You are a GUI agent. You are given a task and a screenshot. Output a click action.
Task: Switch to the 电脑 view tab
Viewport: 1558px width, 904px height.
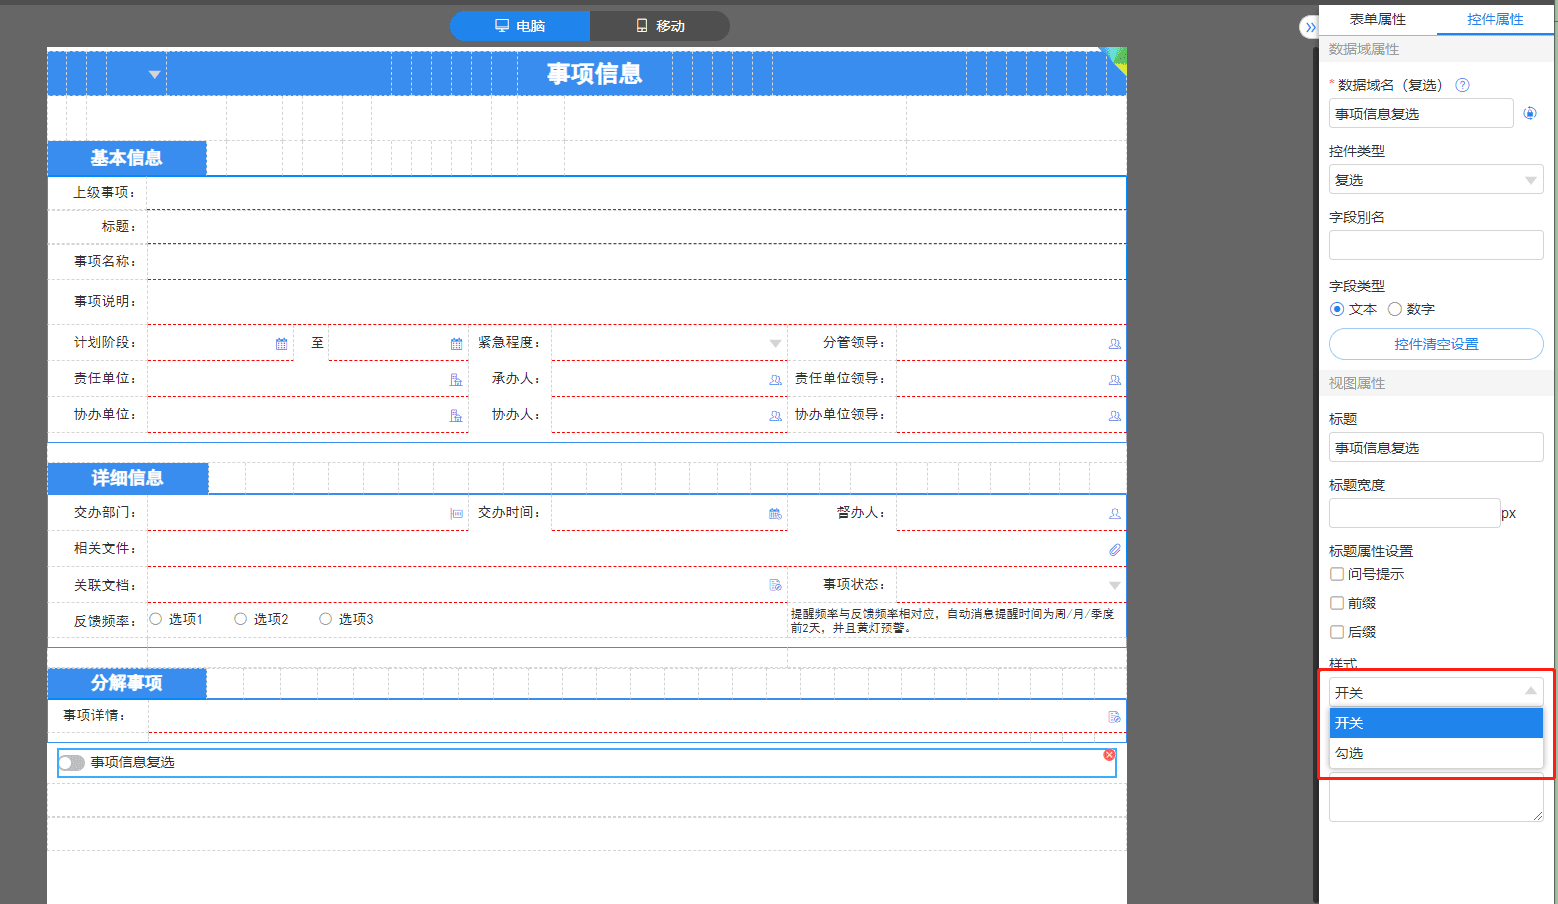[520, 26]
